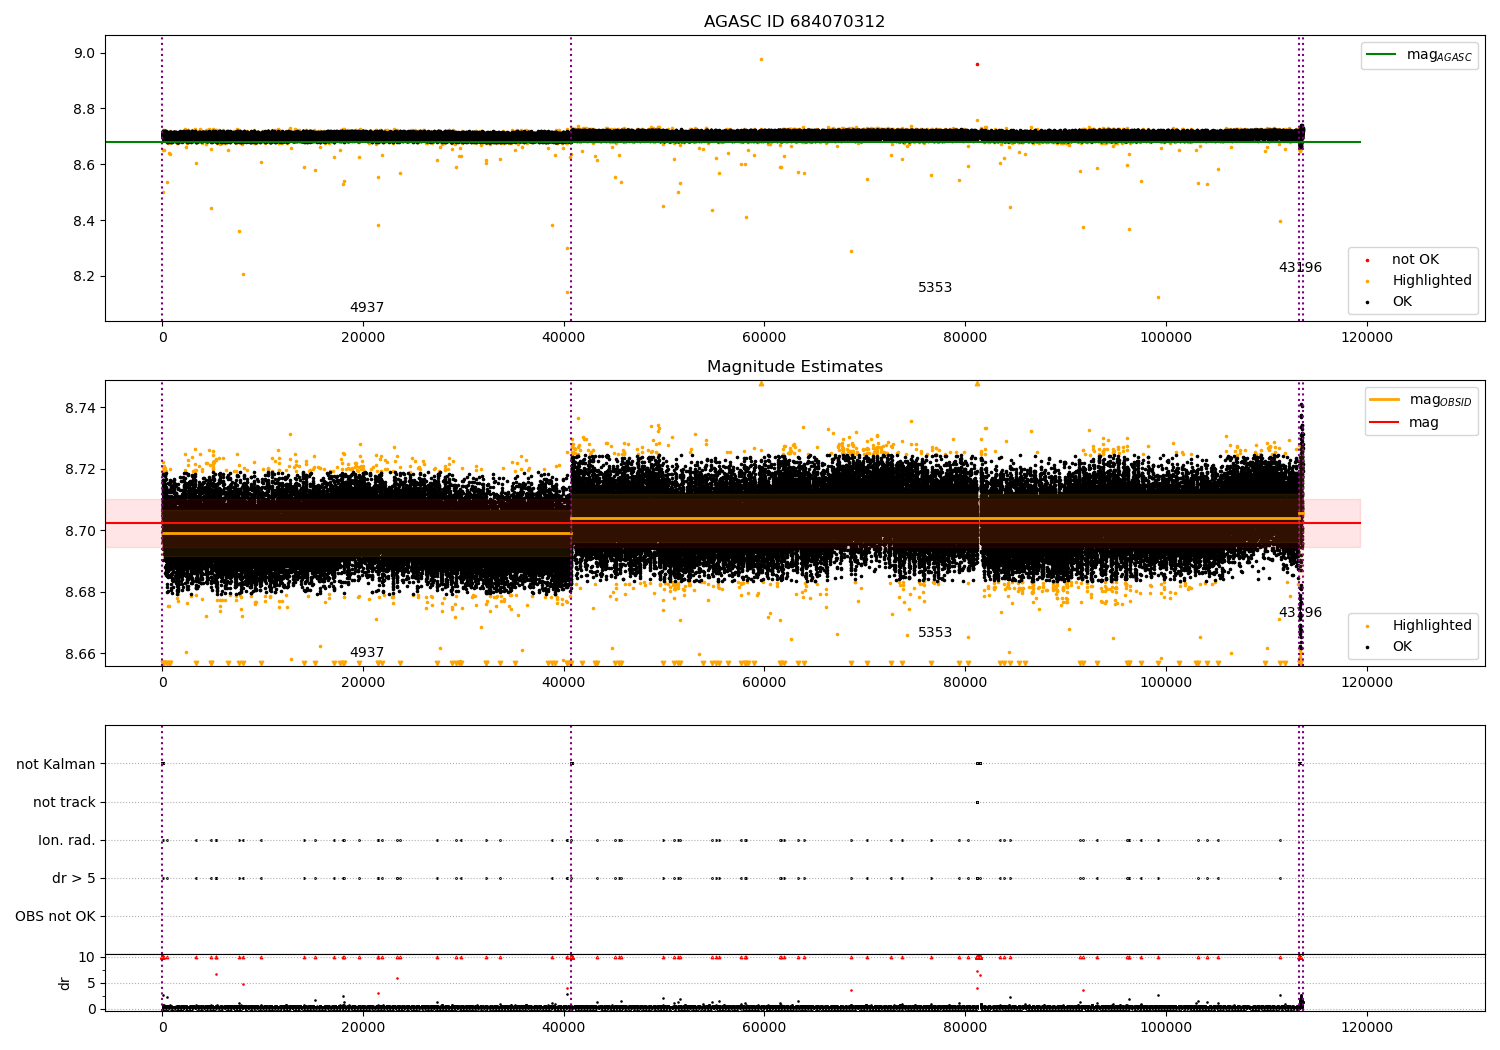This screenshot has height=1050, width=1500.
Task: Click the 8.66 tick on the magnitude plot
Action: pos(79,654)
